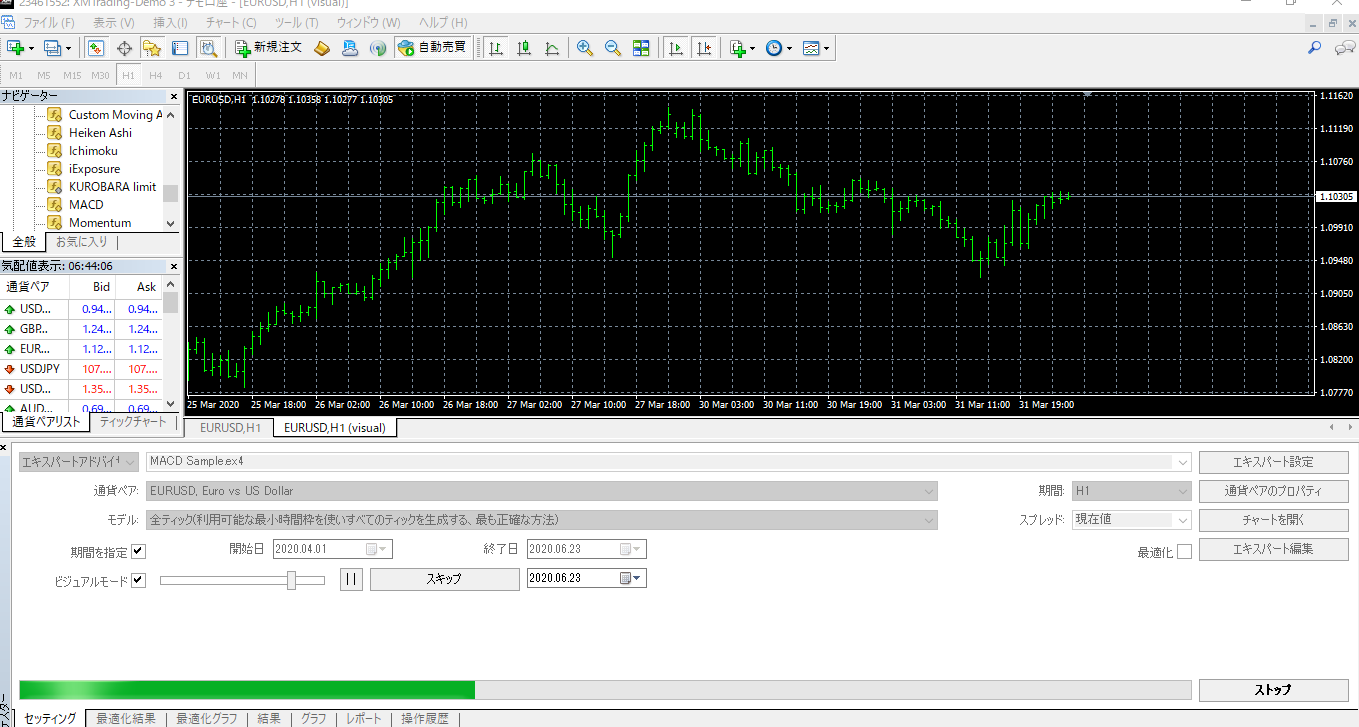Click the スキップ button
This screenshot has height=727, width=1359.
coord(444,579)
